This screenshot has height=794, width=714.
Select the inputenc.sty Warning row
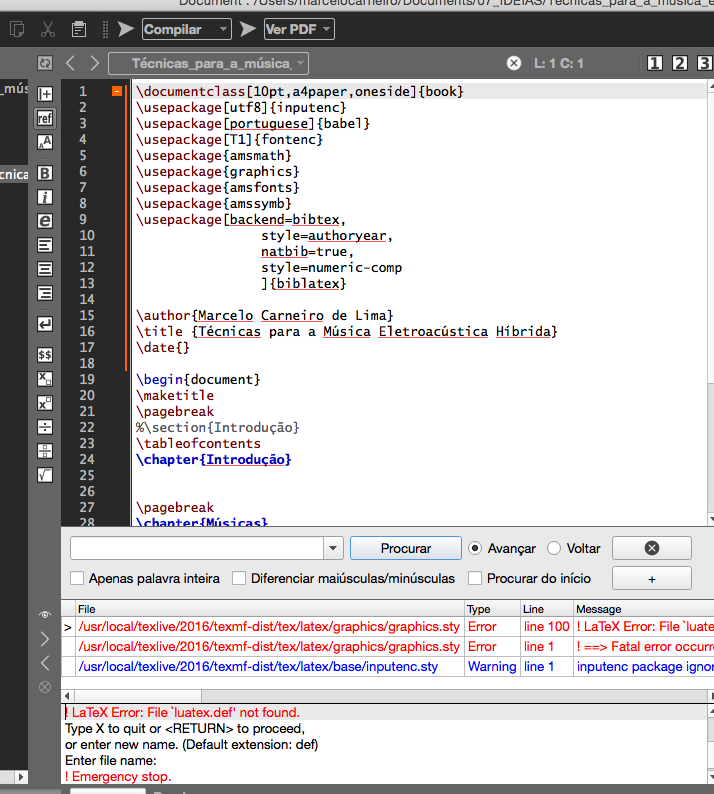pyautogui.click(x=387, y=666)
